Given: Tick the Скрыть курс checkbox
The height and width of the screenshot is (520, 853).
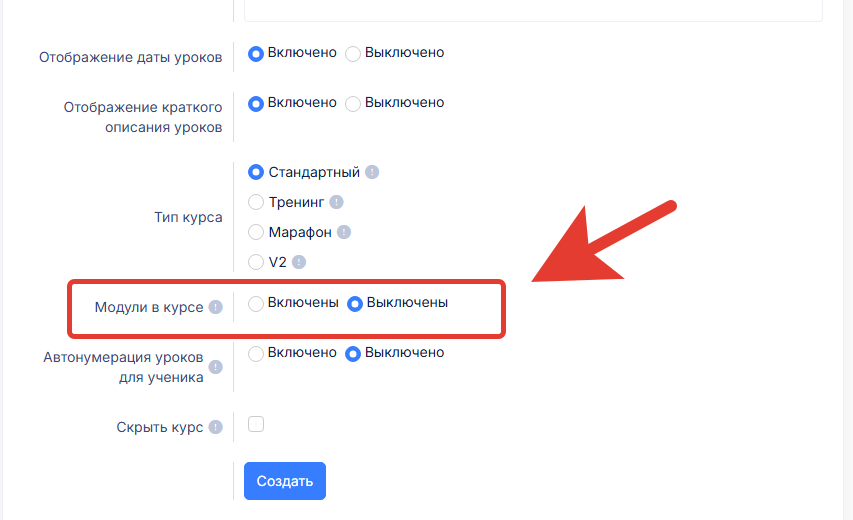Looking at the screenshot, I should point(256,424).
